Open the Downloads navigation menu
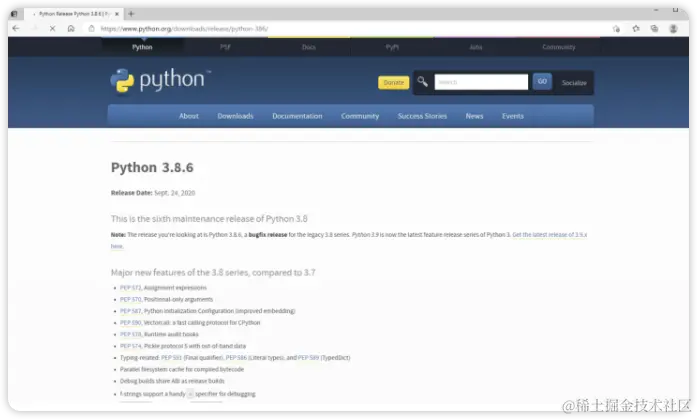 (235, 116)
